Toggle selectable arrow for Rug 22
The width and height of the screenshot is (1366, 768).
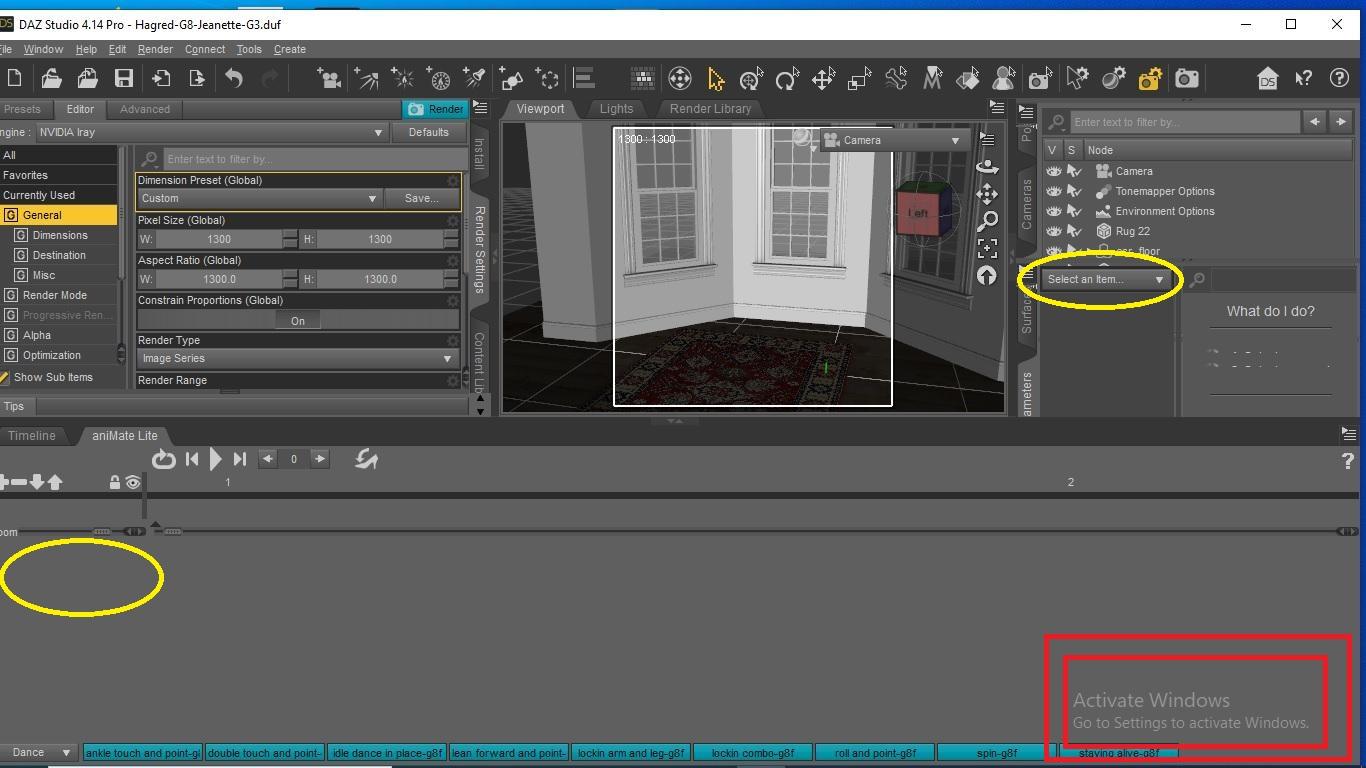click(x=1074, y=231)
